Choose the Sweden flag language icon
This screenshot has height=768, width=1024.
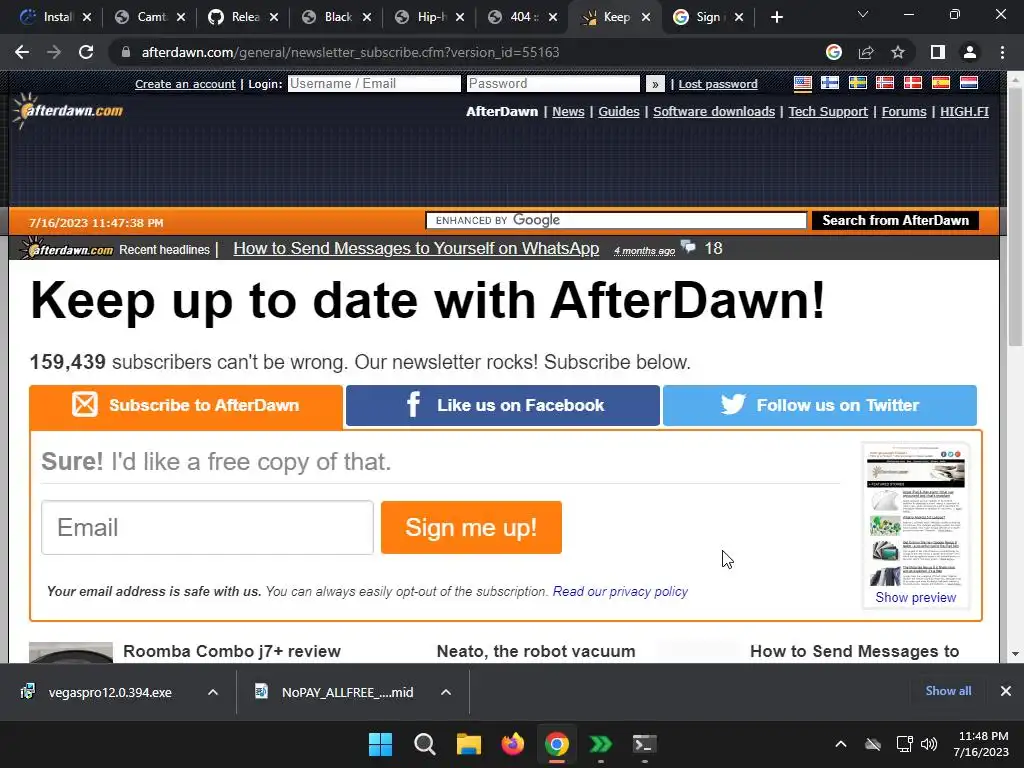[x=857, y=83]
